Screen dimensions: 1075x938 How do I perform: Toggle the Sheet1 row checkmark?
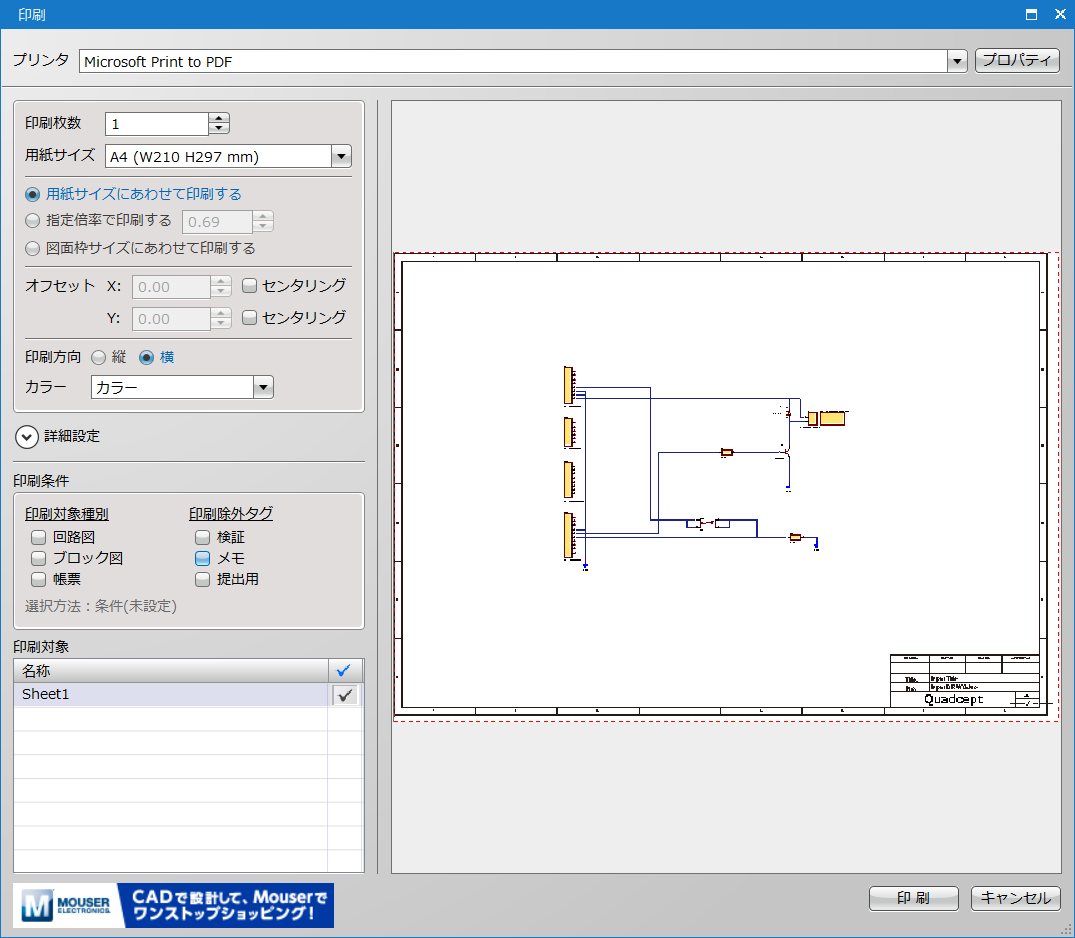pyautogui.click(x=345, y=695)
